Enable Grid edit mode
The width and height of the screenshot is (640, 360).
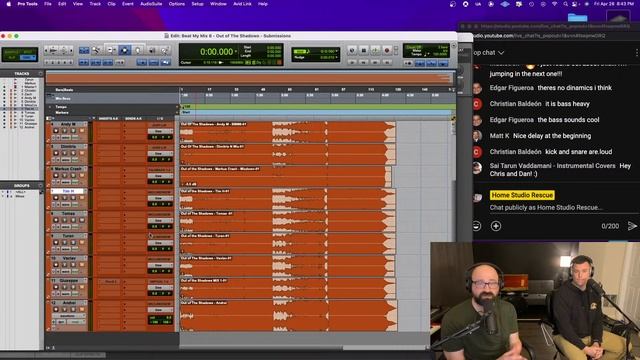(x=29, y=58)
